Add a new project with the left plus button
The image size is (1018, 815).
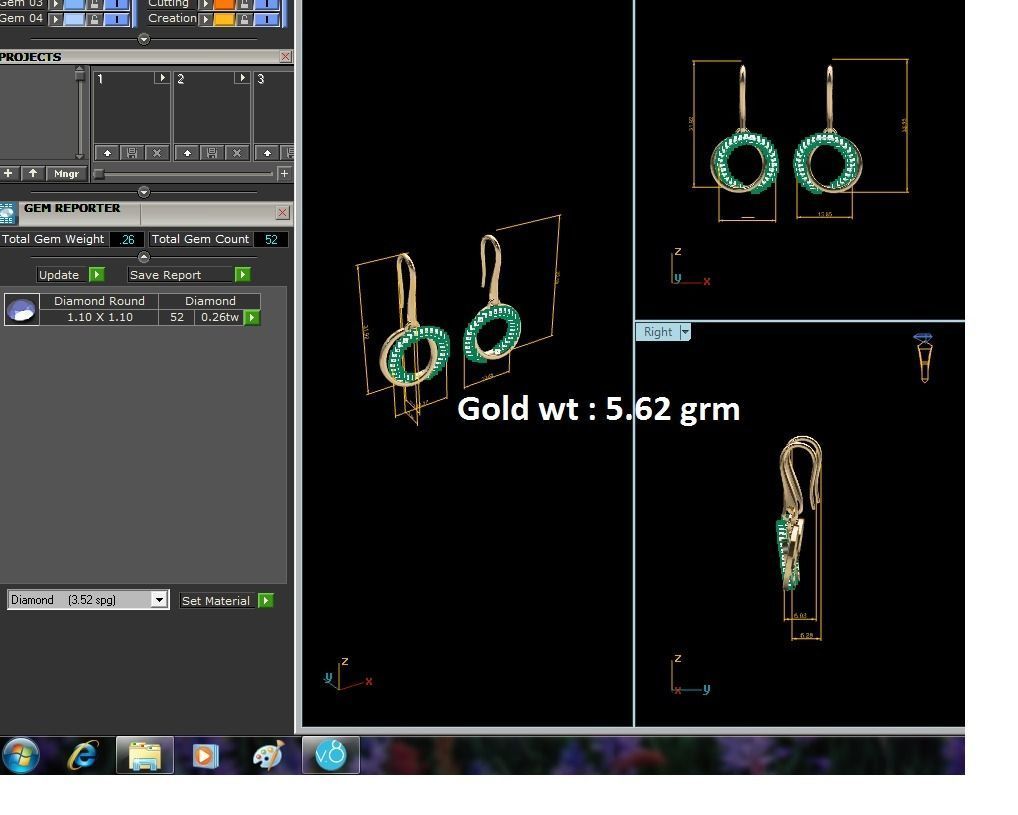point(8,173)
